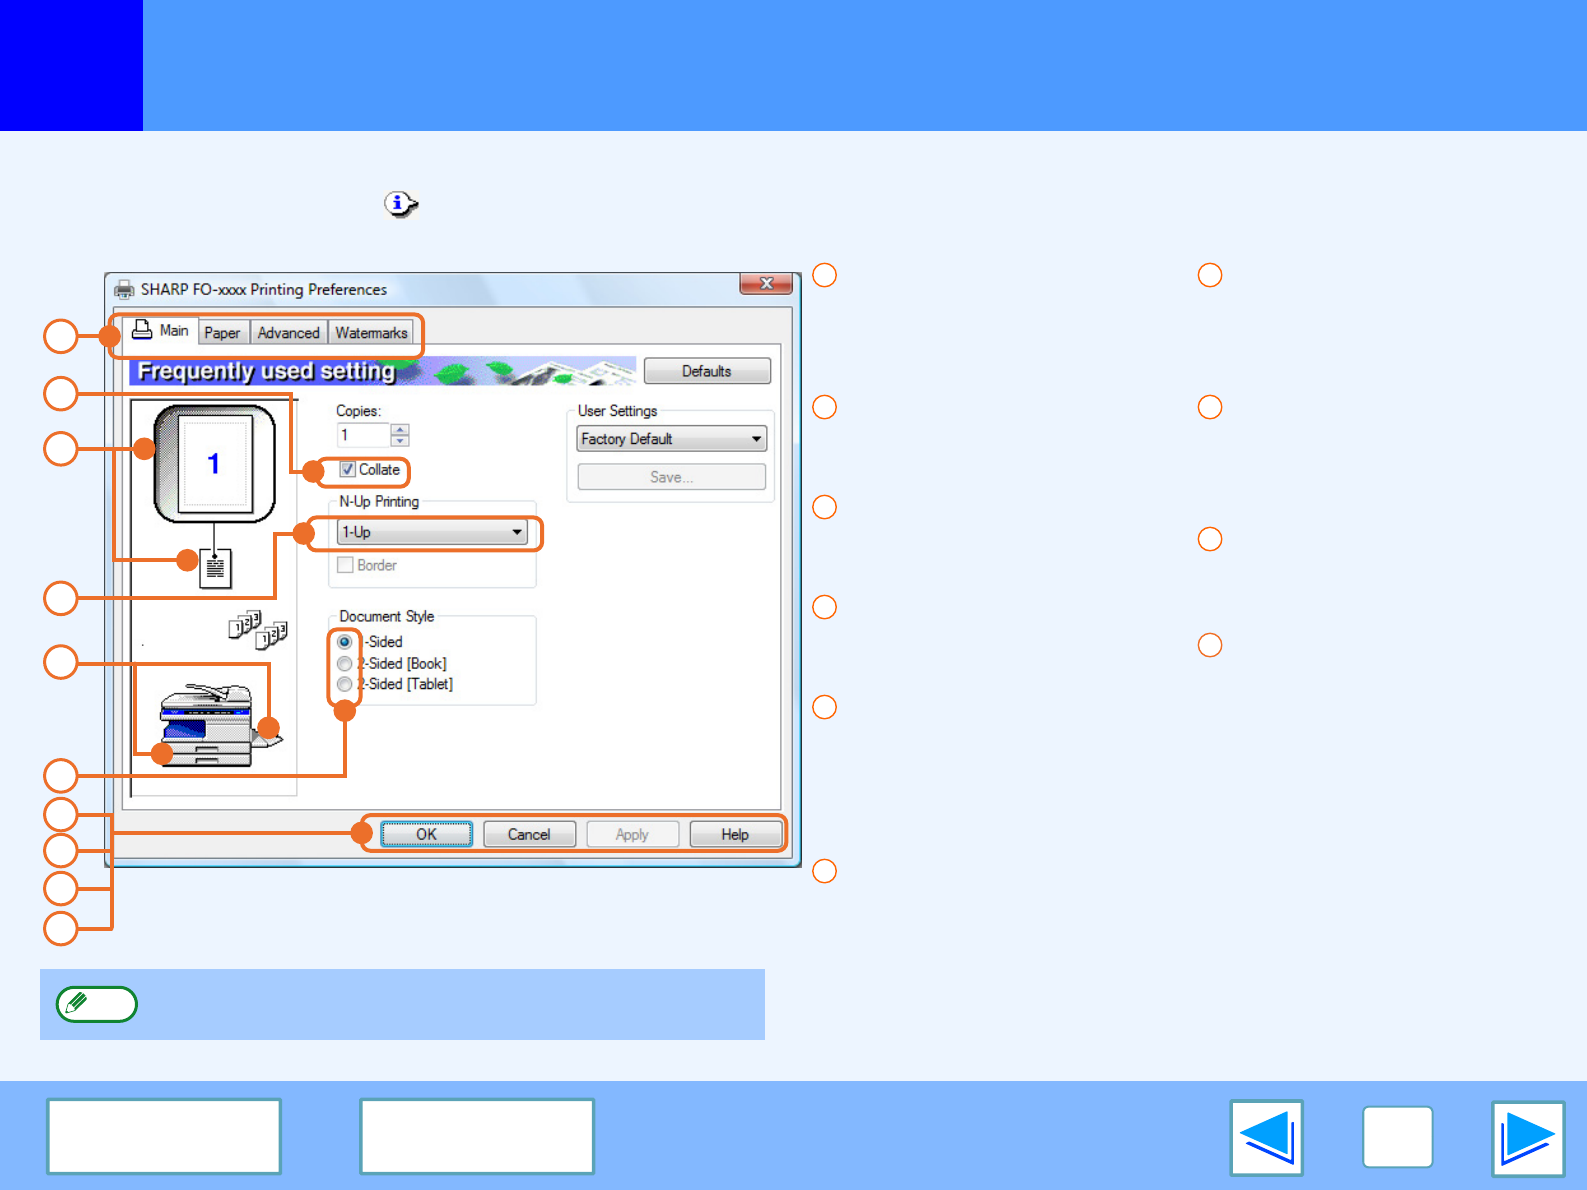
Task: Click printer icon in dialog title bar
Action: point(124,290)
